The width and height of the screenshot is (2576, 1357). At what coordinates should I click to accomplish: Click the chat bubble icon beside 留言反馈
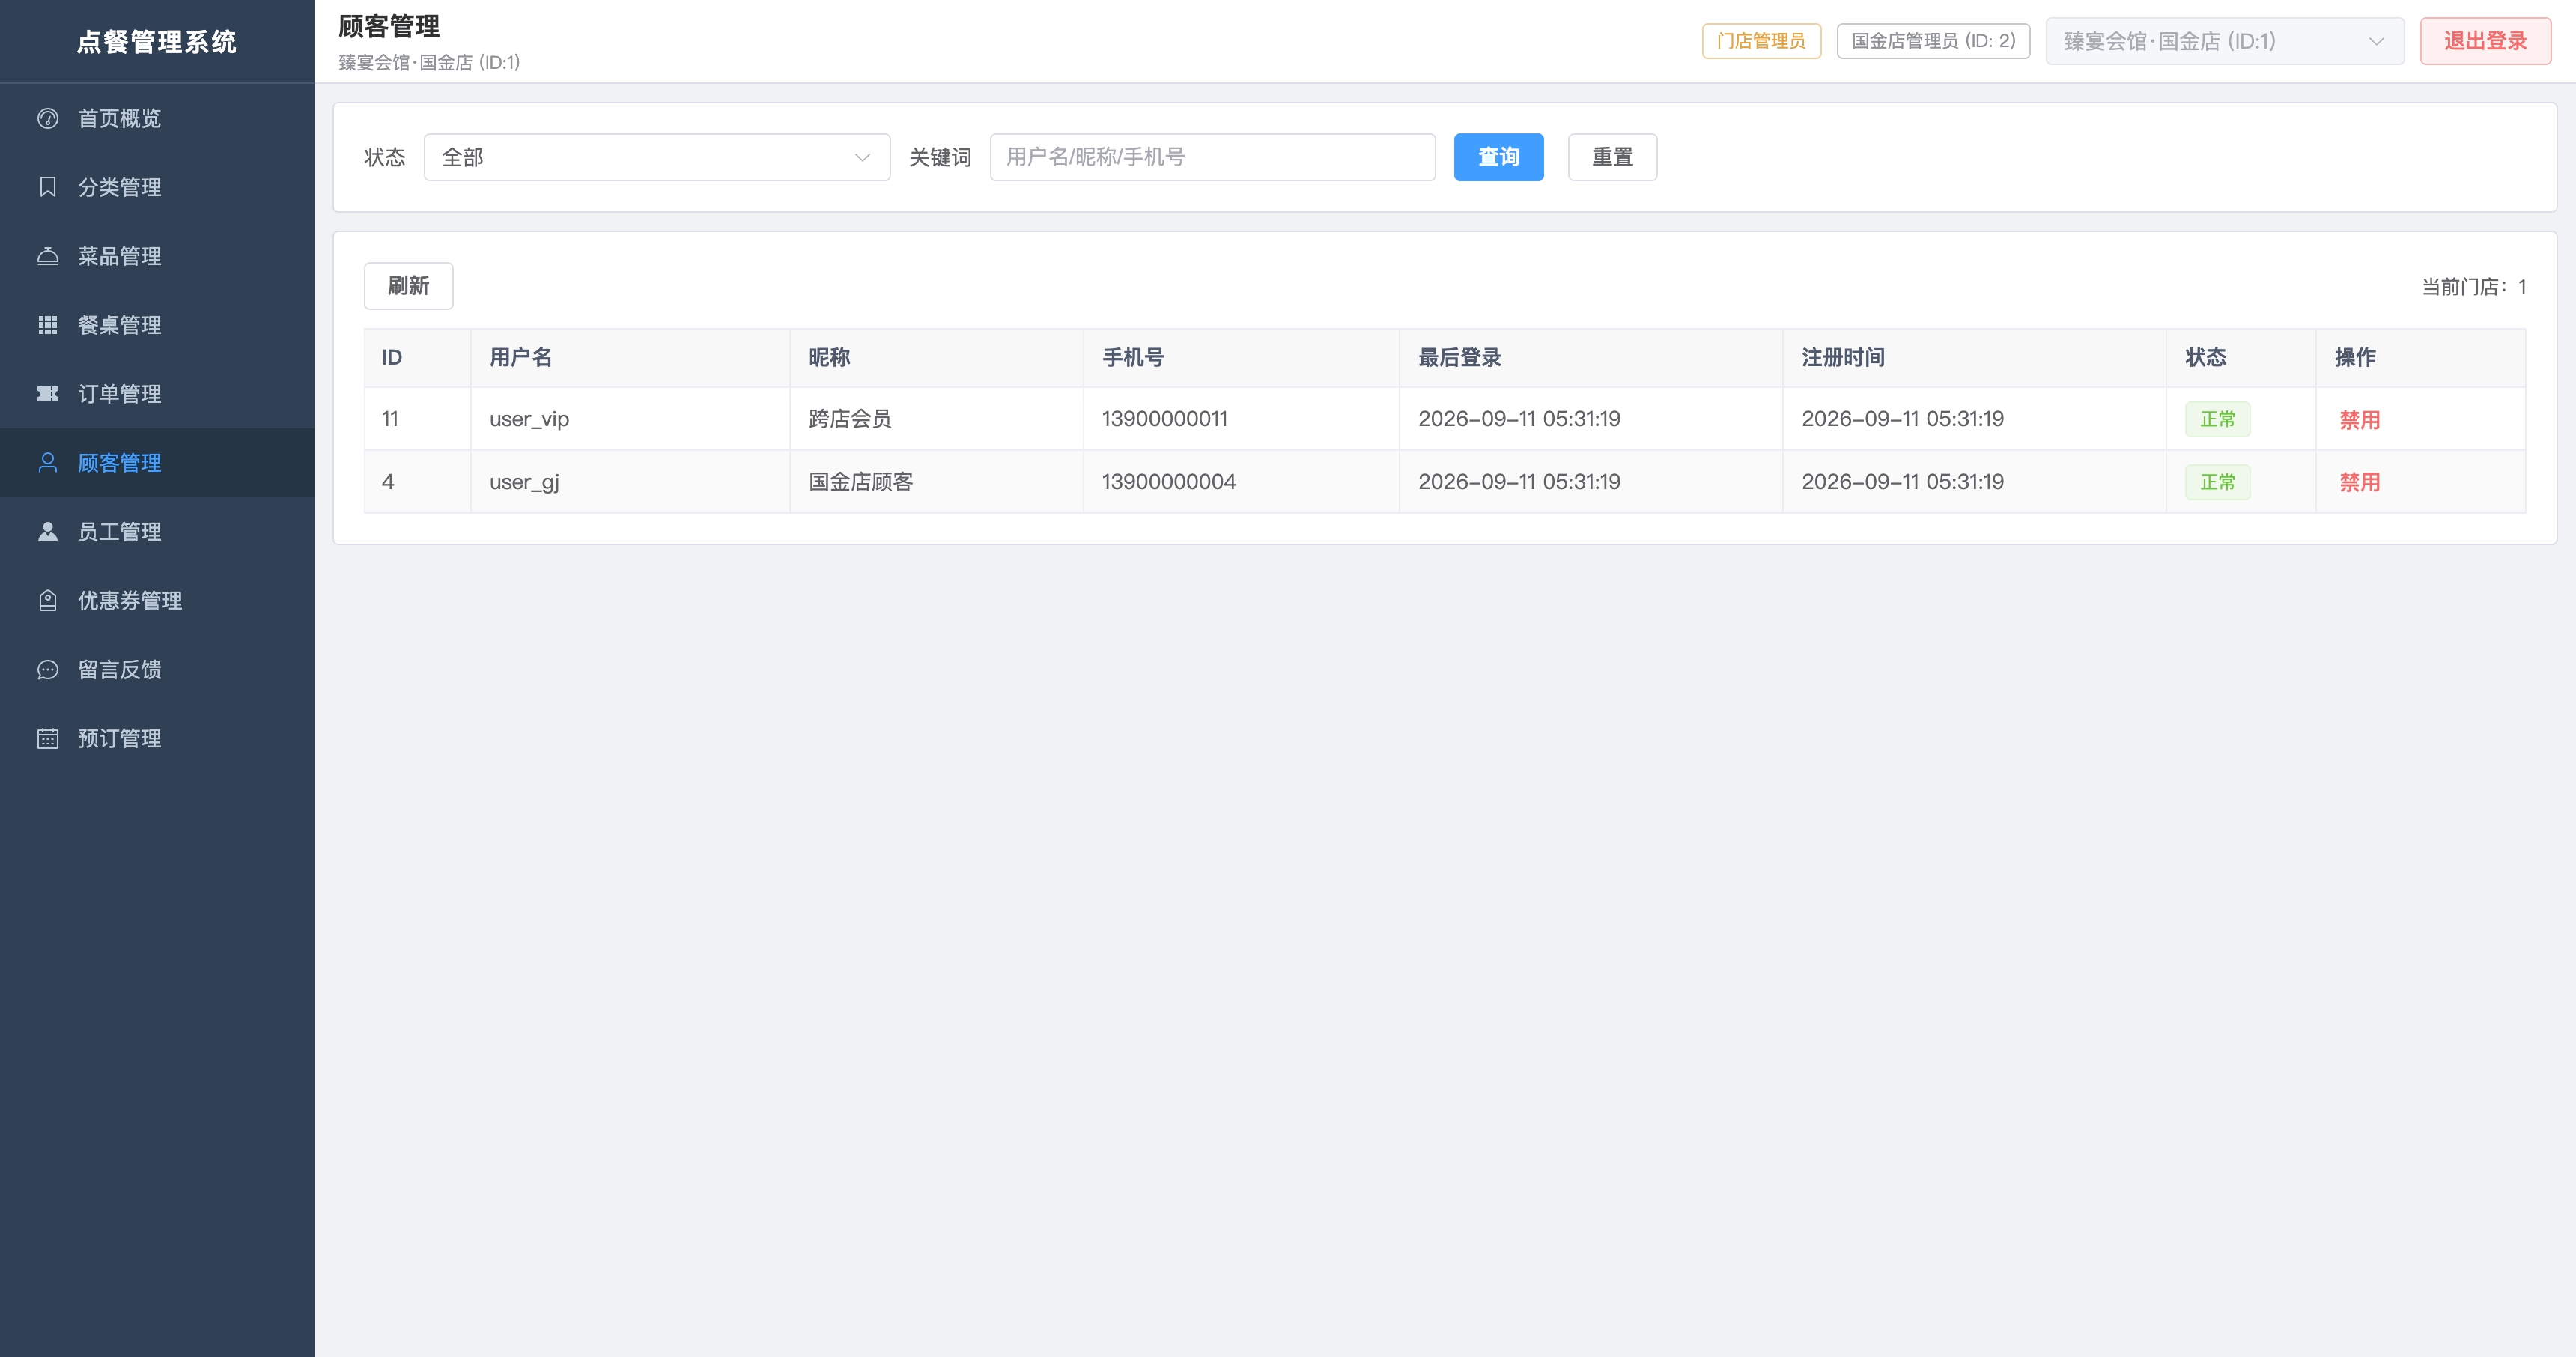[47, 669]
